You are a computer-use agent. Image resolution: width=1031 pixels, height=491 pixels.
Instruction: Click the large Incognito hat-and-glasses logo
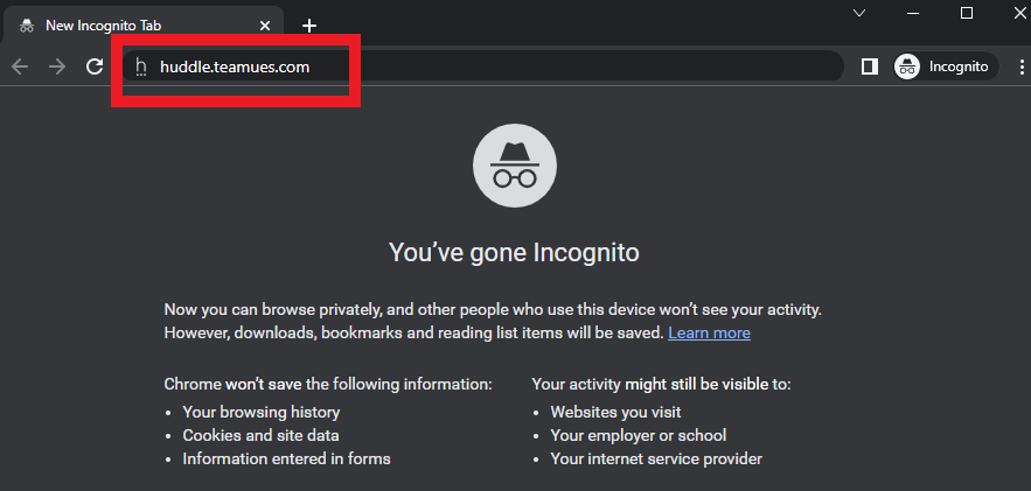[514, 166]
